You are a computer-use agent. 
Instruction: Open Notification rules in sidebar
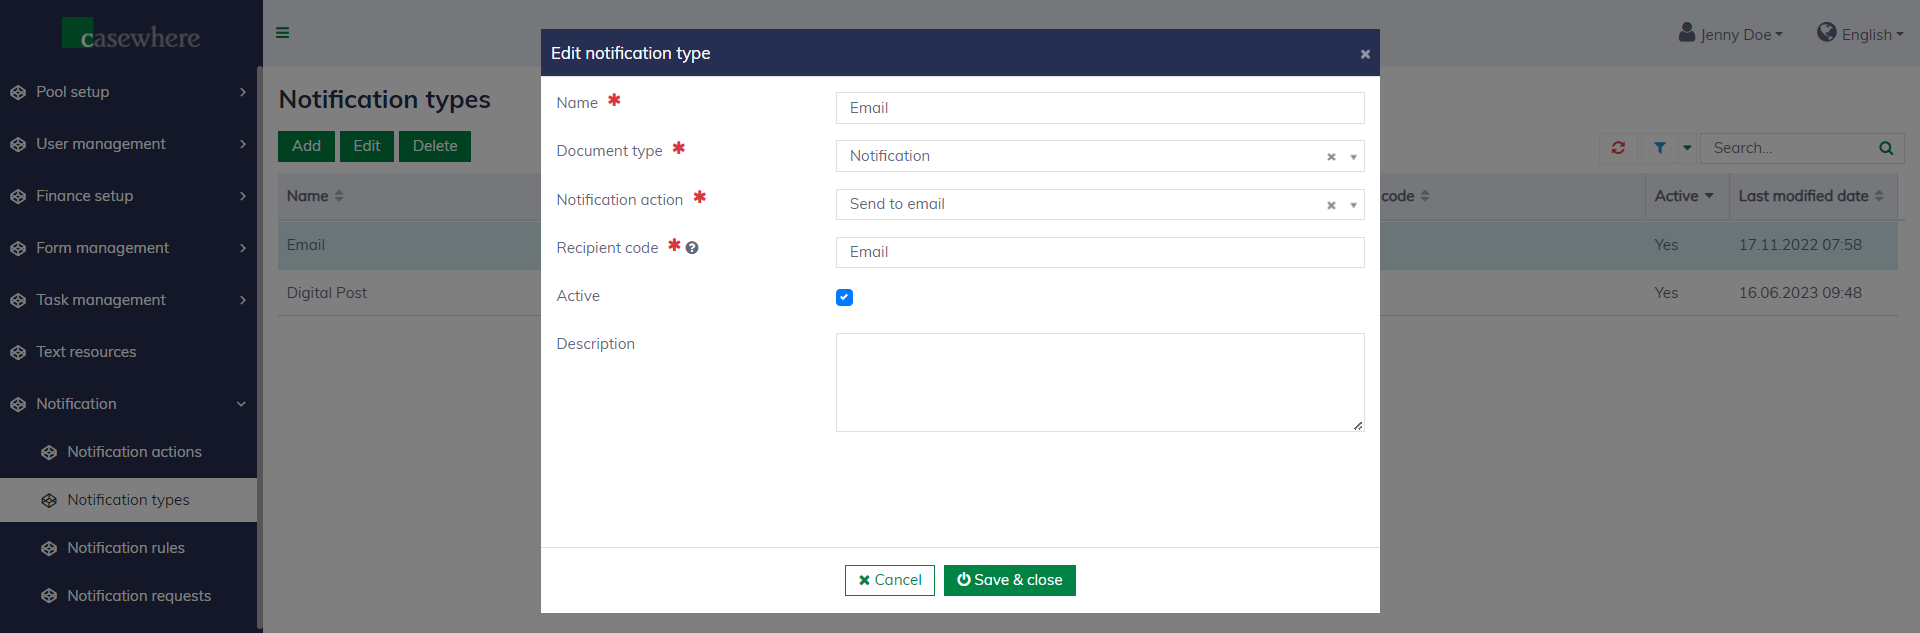[126, 548]
